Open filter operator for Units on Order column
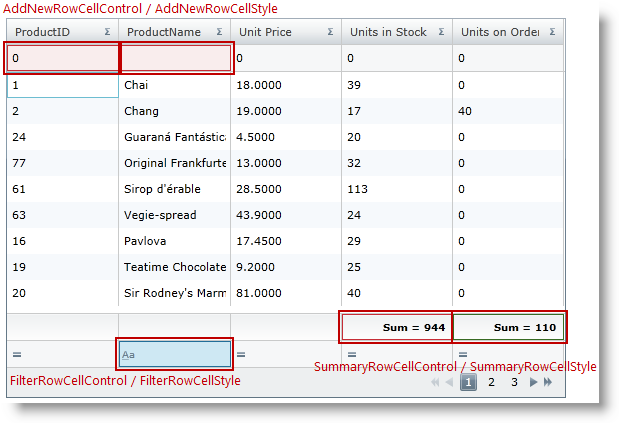The height and width of the screenshot is (423, 619). 463,354
